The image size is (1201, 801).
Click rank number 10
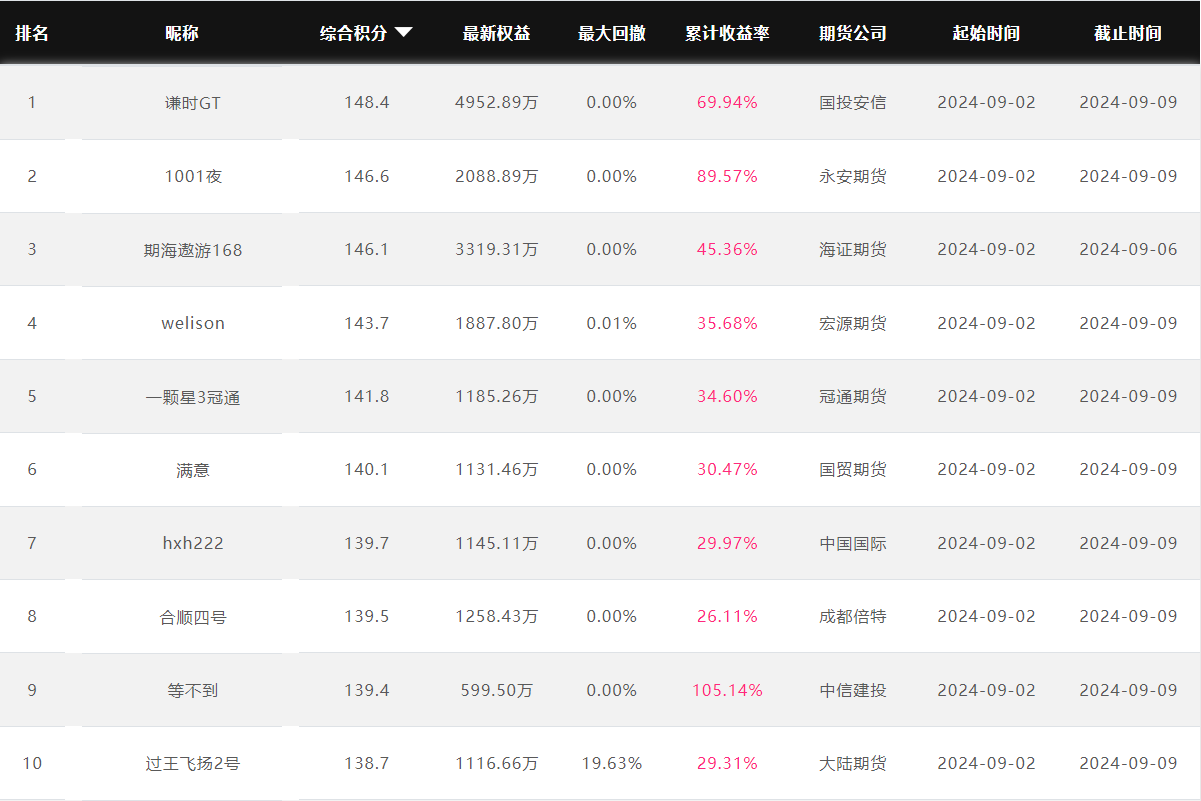tap(32, 763)
